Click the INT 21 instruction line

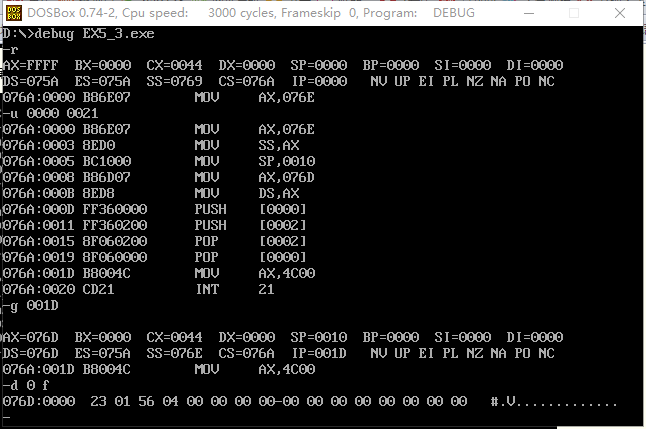click(138, 289)
